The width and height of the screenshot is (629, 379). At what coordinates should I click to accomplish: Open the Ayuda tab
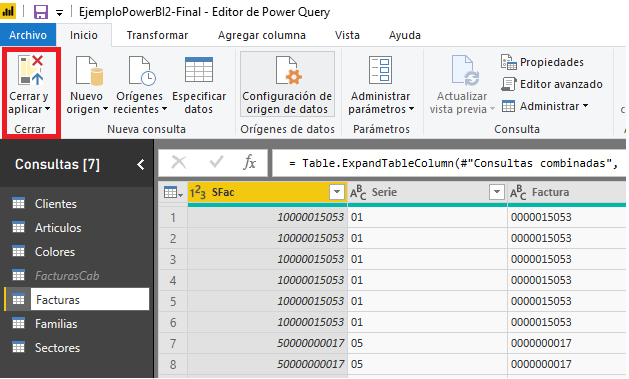[x=405, y=35]
